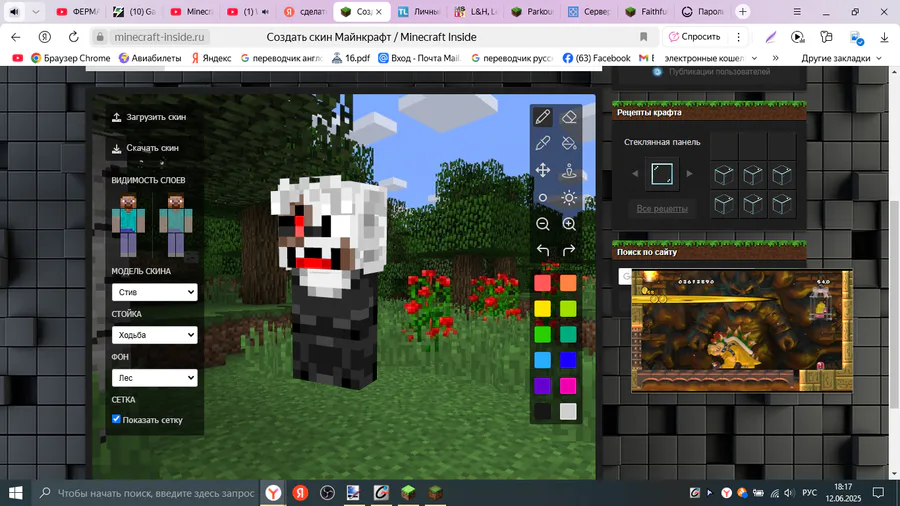Image resolution: width=900 pixels, height=506 pixels.
Task: Click Загрузить скин upload button
Action: (x=149, y=117)
